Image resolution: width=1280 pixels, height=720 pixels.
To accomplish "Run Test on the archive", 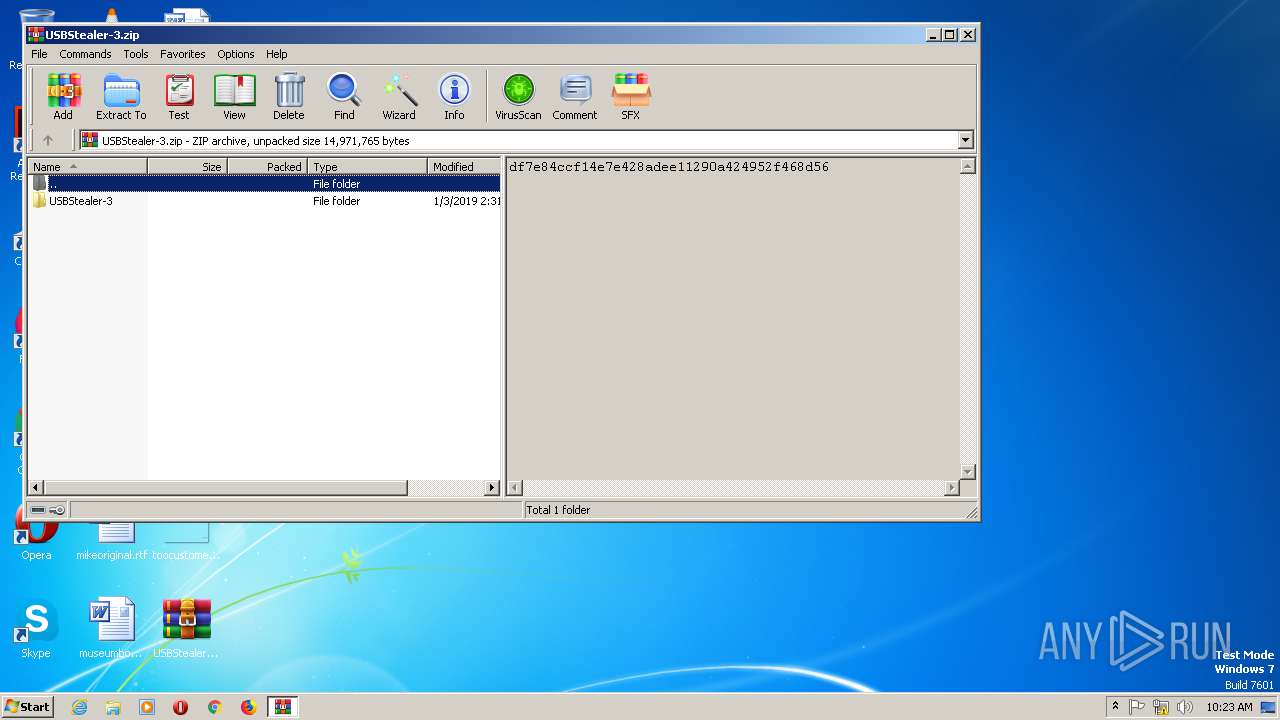I will pos(179,97).
